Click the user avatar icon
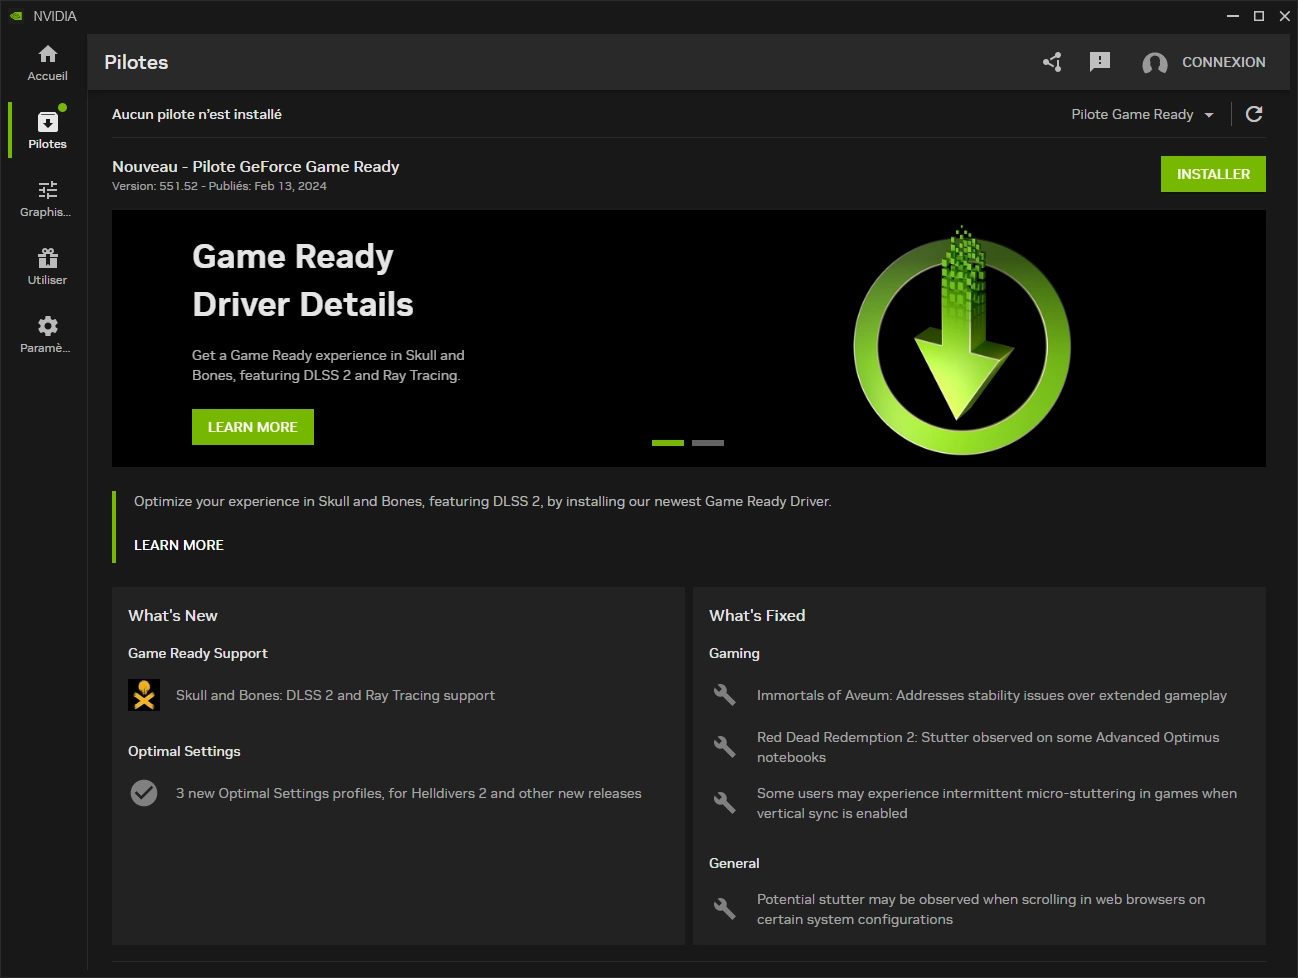 coord(1155,63)
